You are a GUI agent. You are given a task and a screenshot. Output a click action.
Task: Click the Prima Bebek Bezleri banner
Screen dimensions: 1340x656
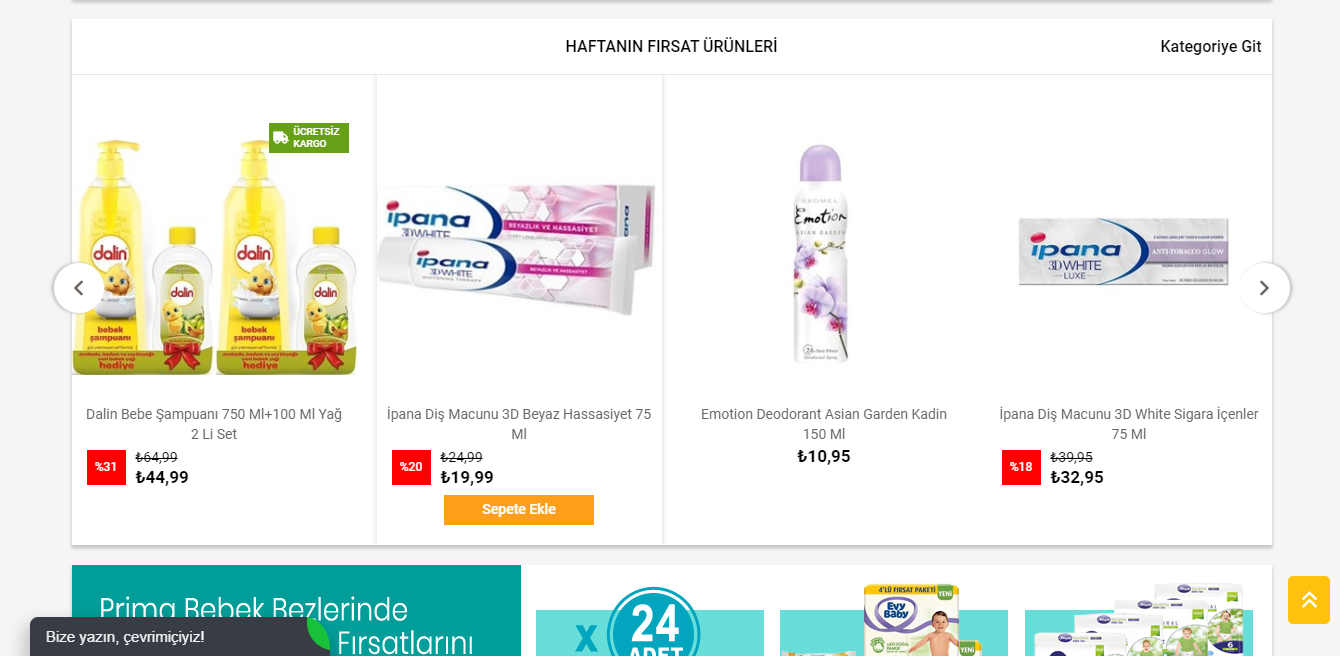pyautogui.click(x=296, y=611)
